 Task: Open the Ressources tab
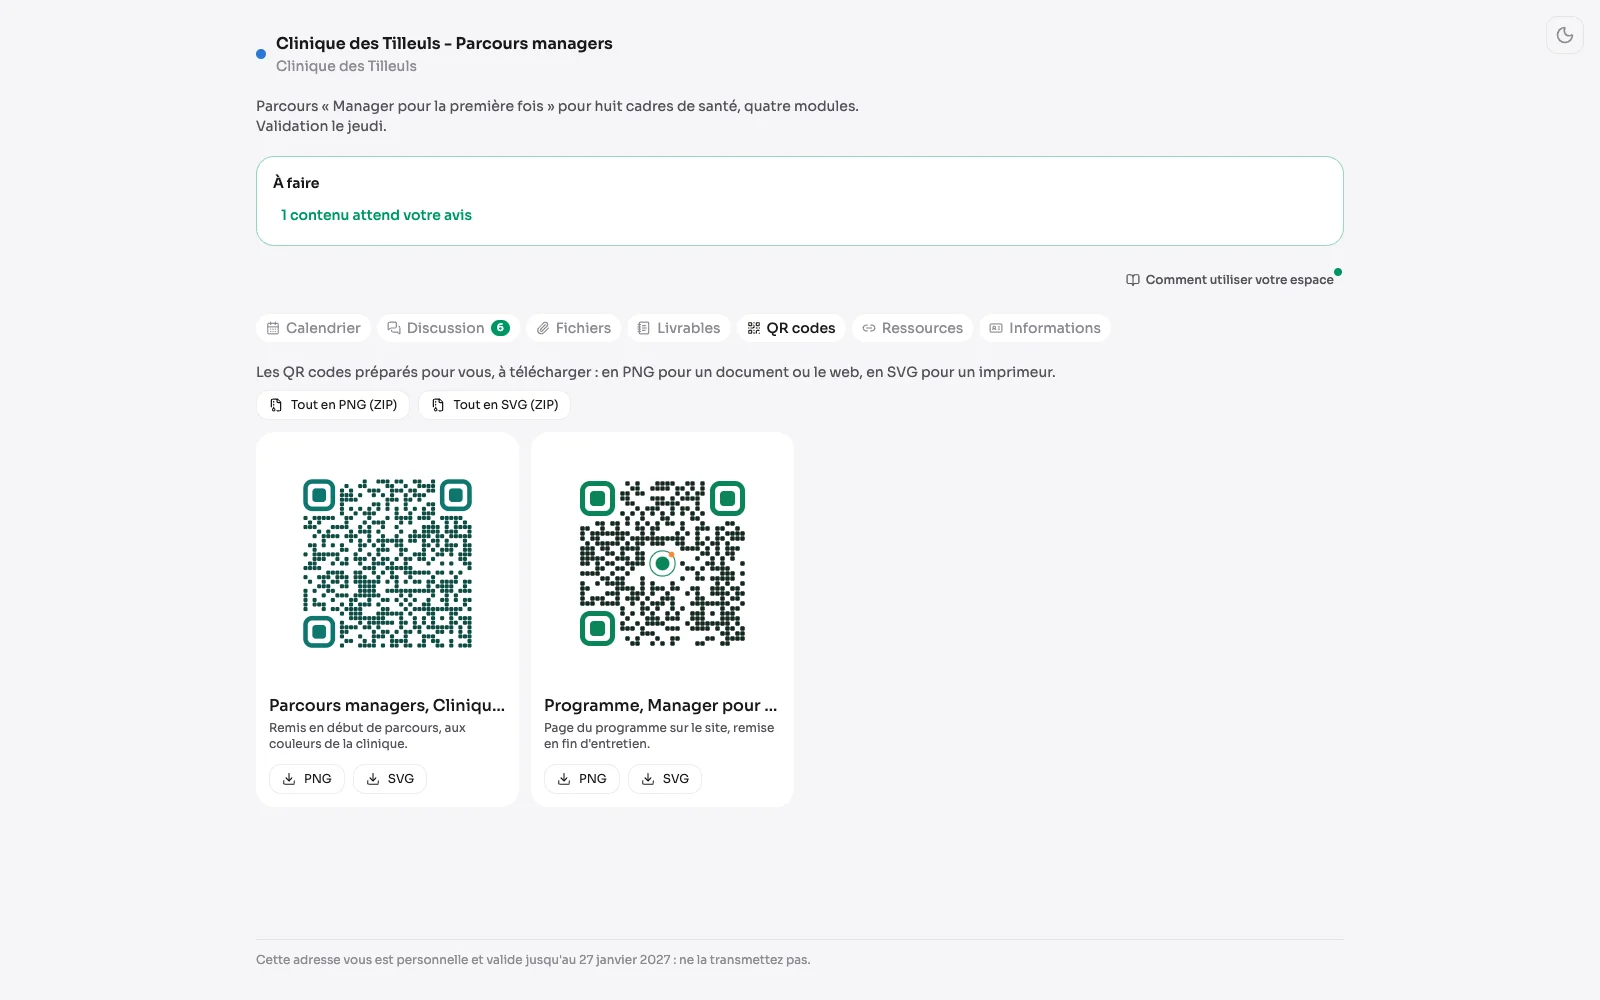912,328
